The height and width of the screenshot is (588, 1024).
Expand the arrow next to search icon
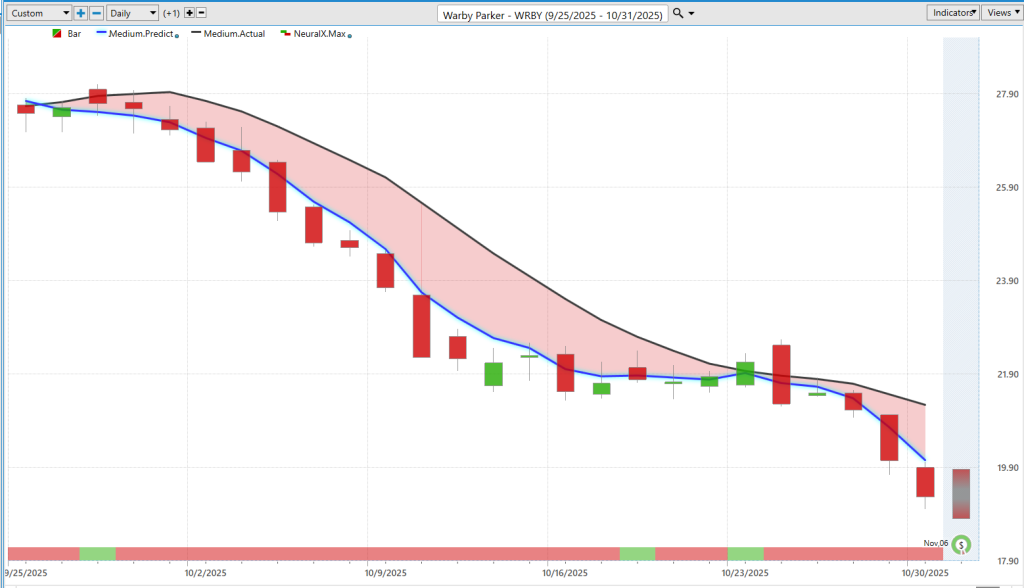click(x=692, y=14)
